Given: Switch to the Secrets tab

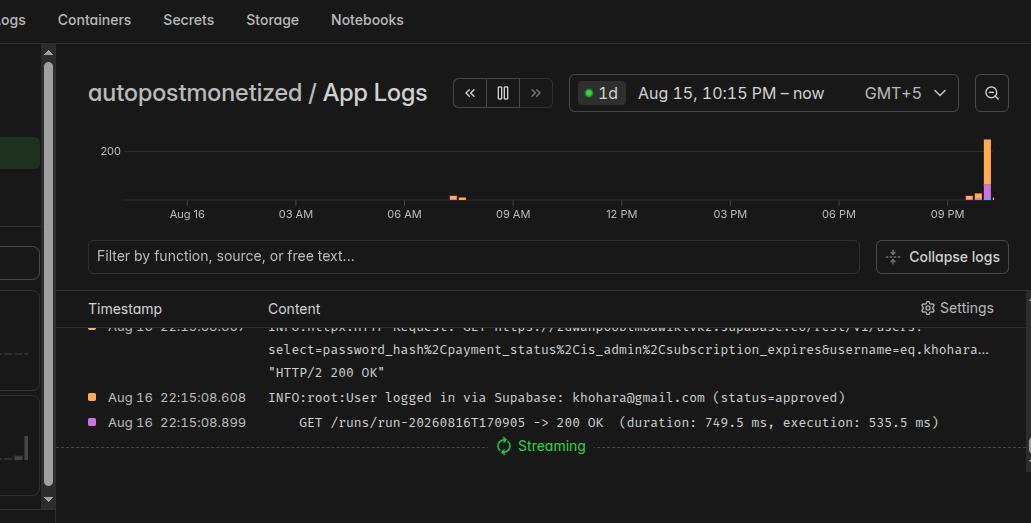Looking at the screenshot, I should click(189, 20).
